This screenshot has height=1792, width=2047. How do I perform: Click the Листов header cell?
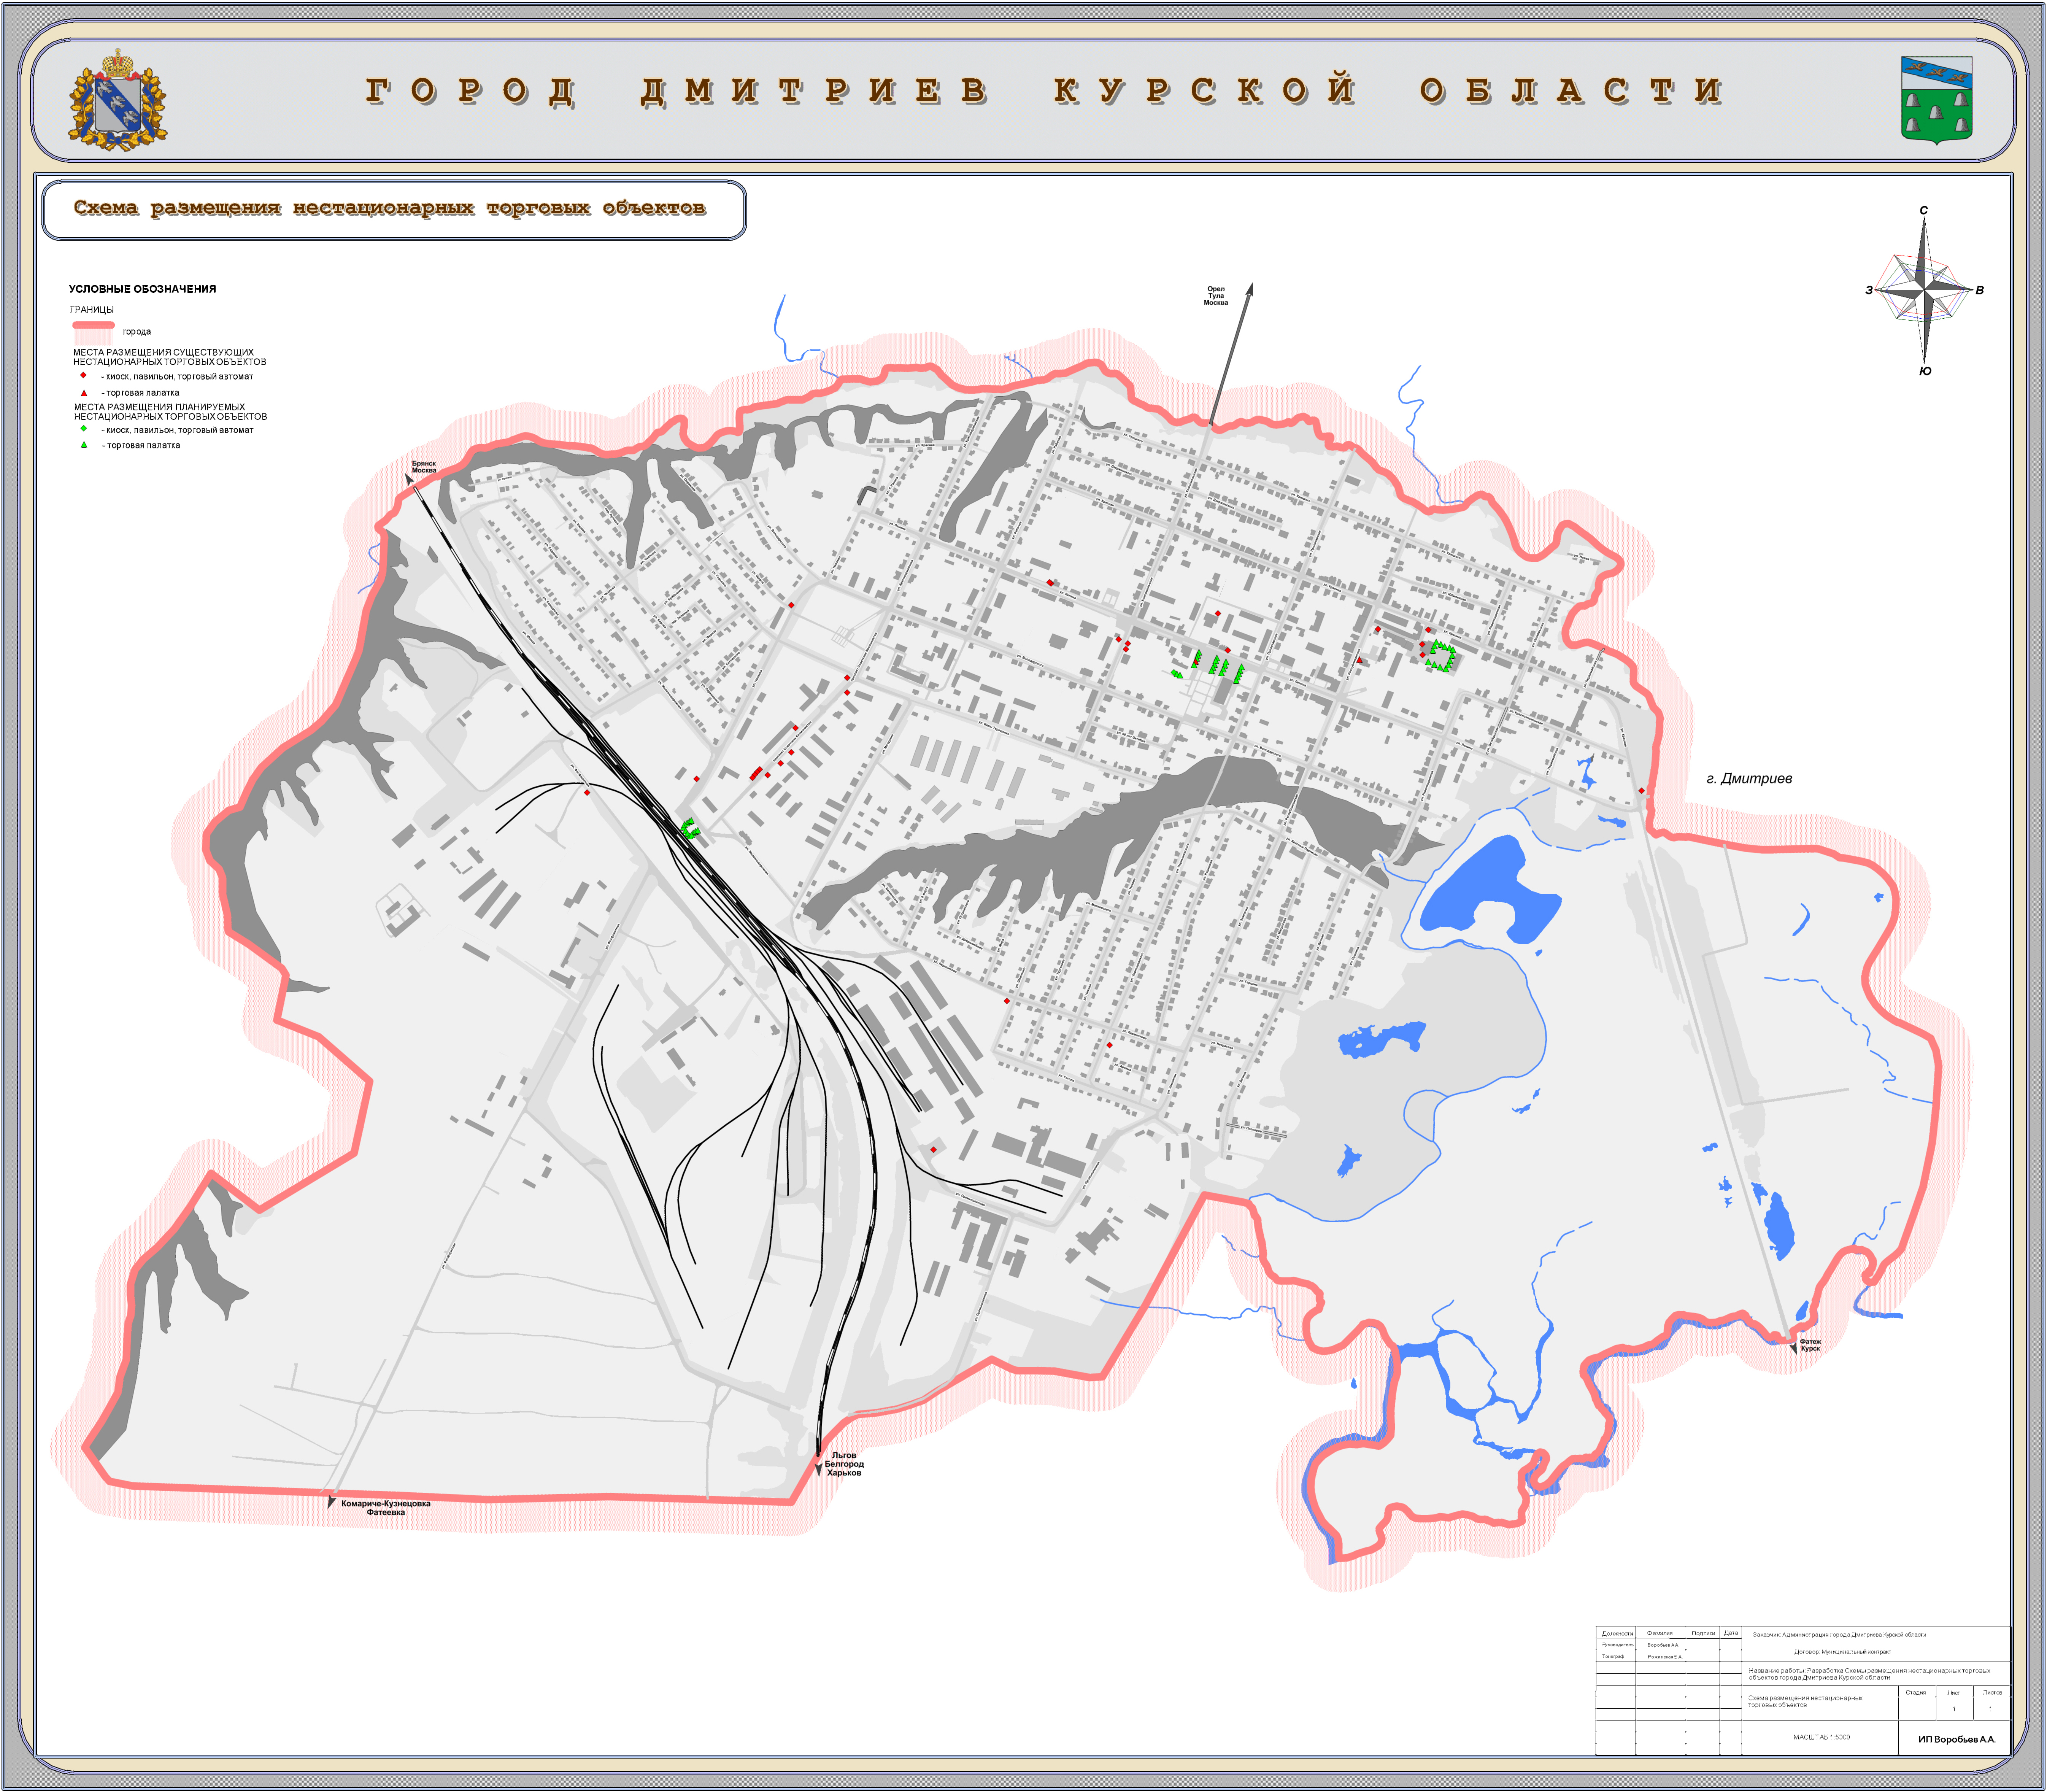(x=1992, y=1692)
